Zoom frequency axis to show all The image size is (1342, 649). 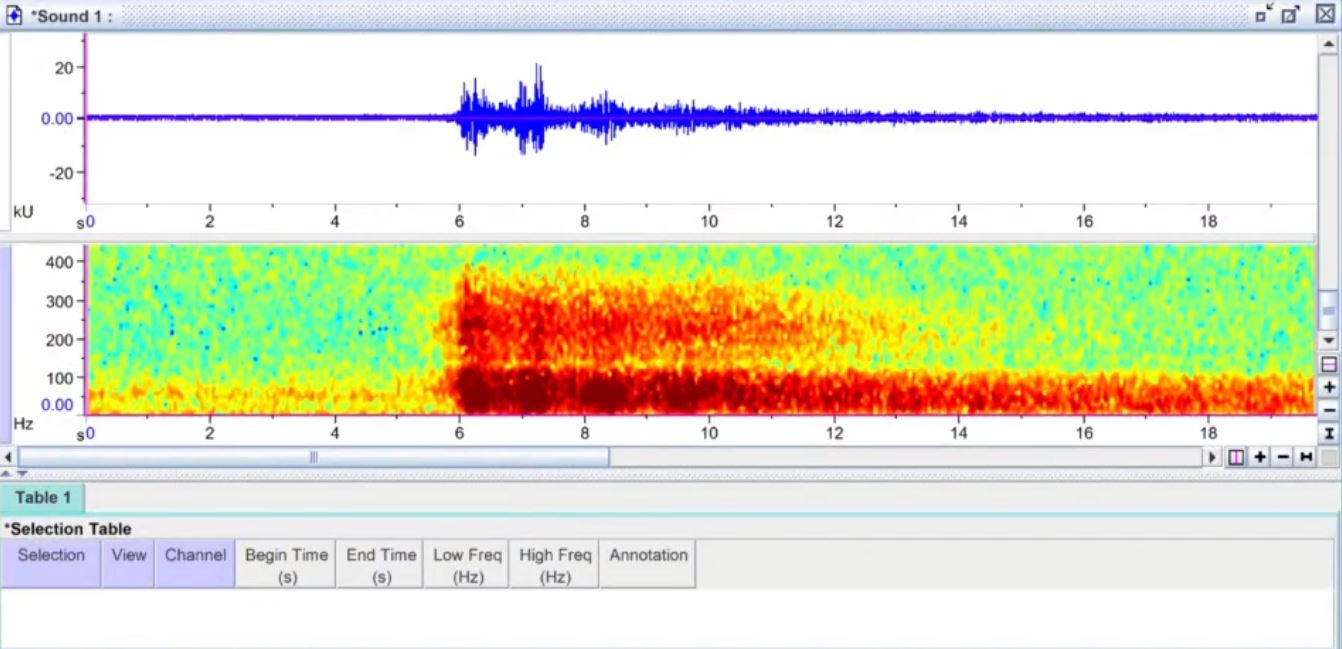click(1328, 433)
